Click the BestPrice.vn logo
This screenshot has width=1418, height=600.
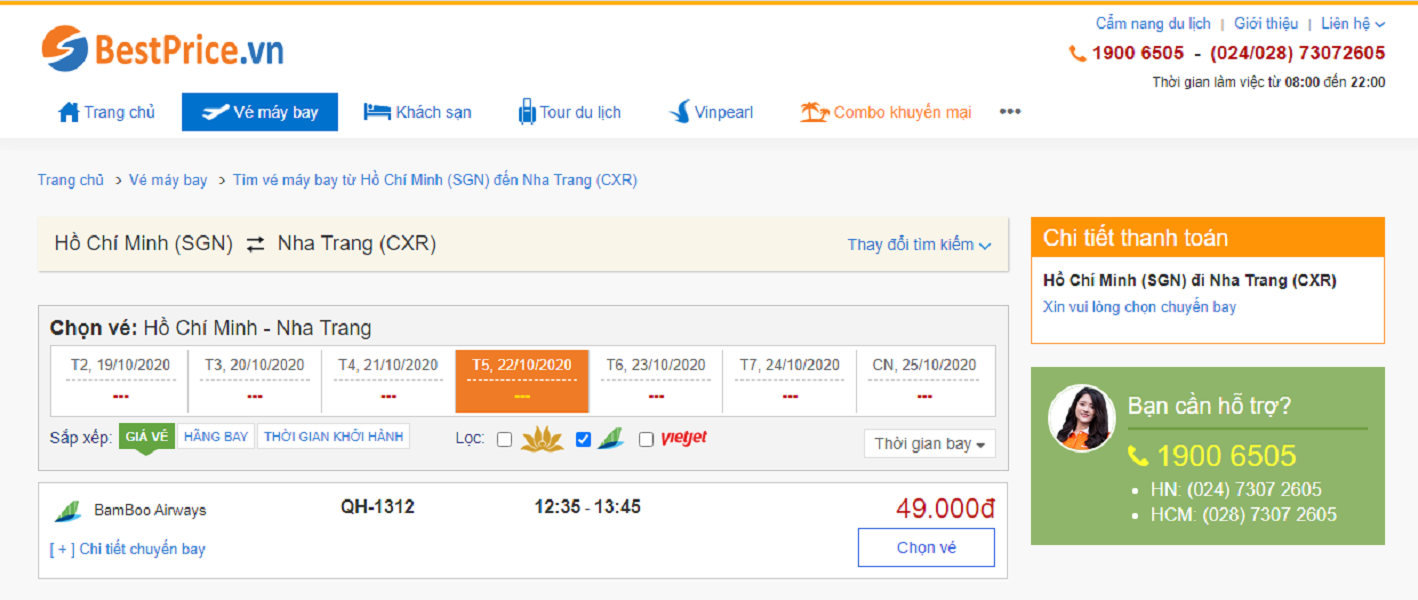pyautogui.click(x=162, y=49)
